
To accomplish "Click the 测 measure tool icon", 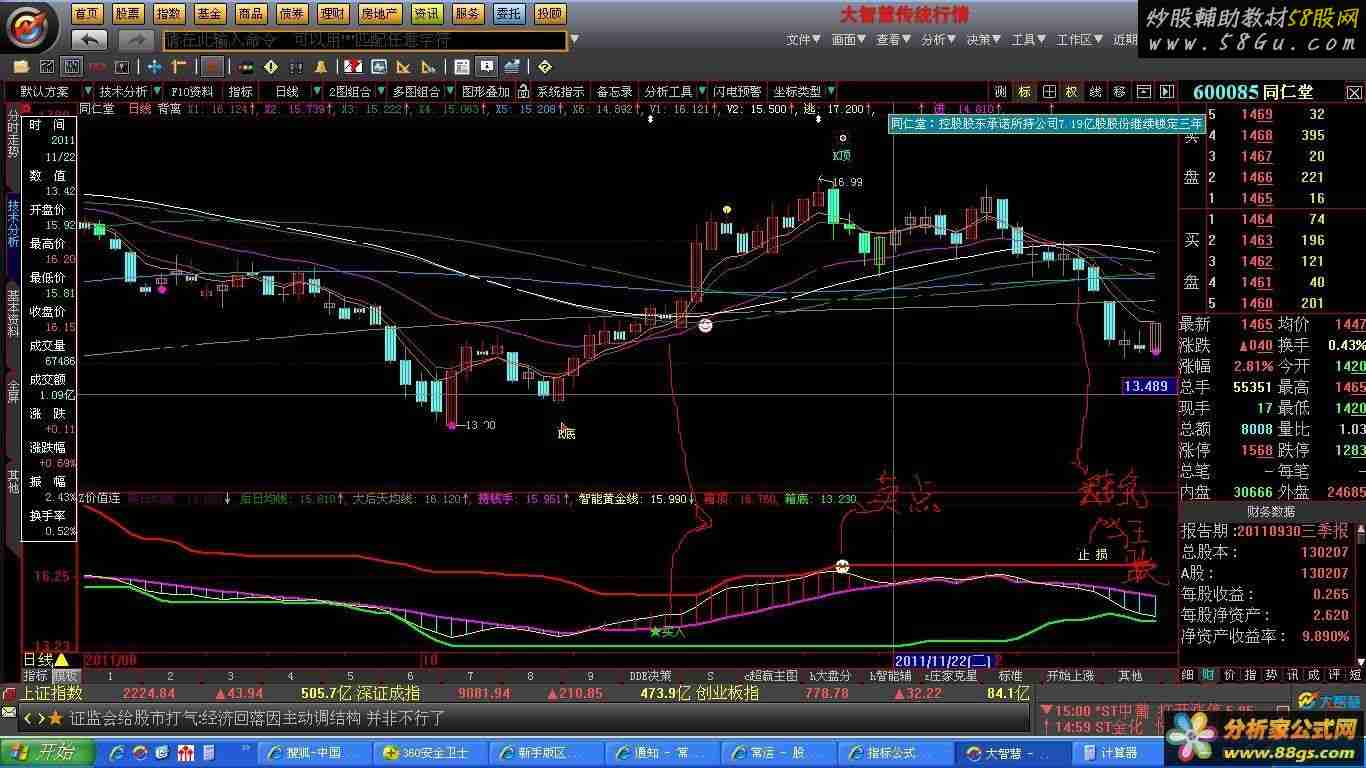I will 1000,91.
